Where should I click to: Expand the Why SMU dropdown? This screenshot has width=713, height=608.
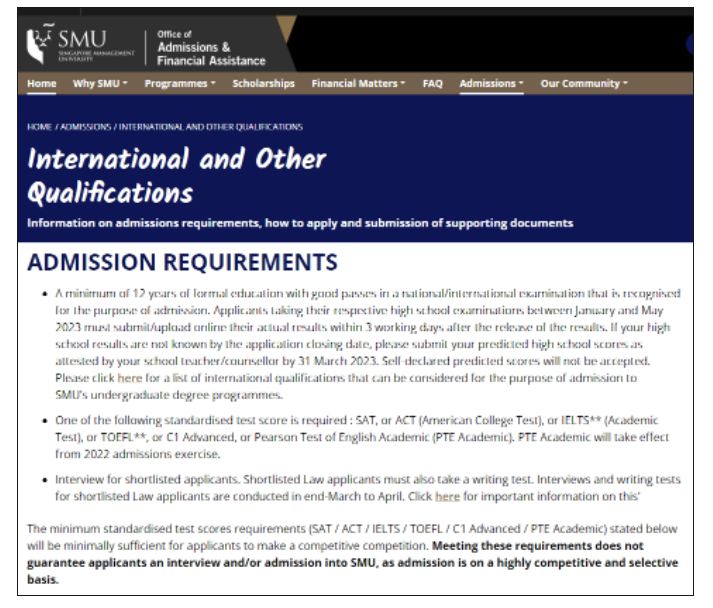(100, 84)
